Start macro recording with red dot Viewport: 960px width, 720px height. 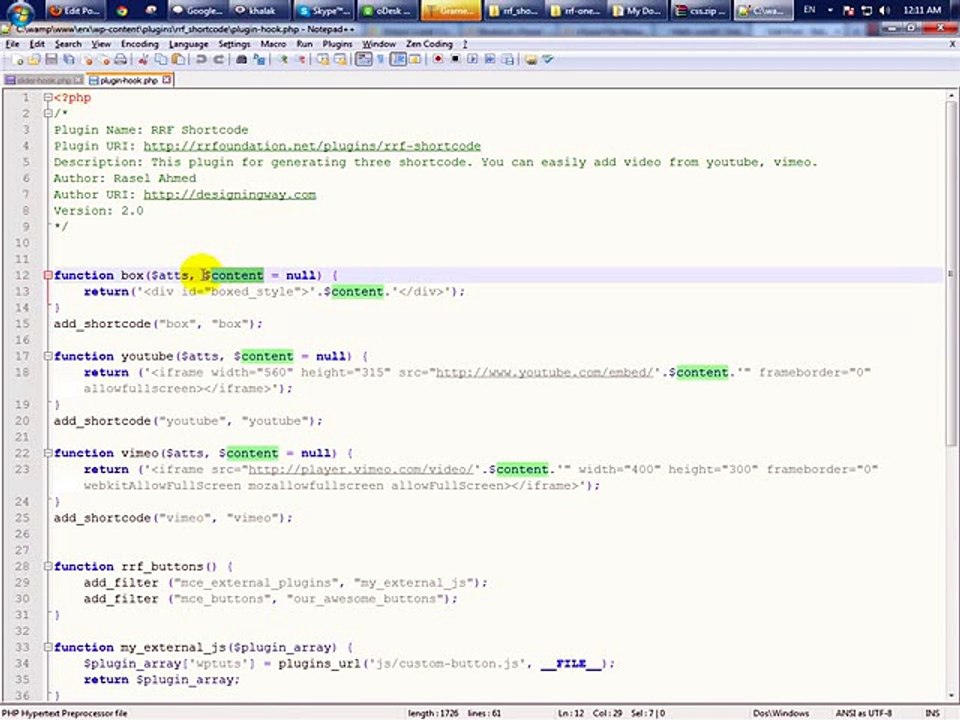pyautogui.click(x=438, y=59)
